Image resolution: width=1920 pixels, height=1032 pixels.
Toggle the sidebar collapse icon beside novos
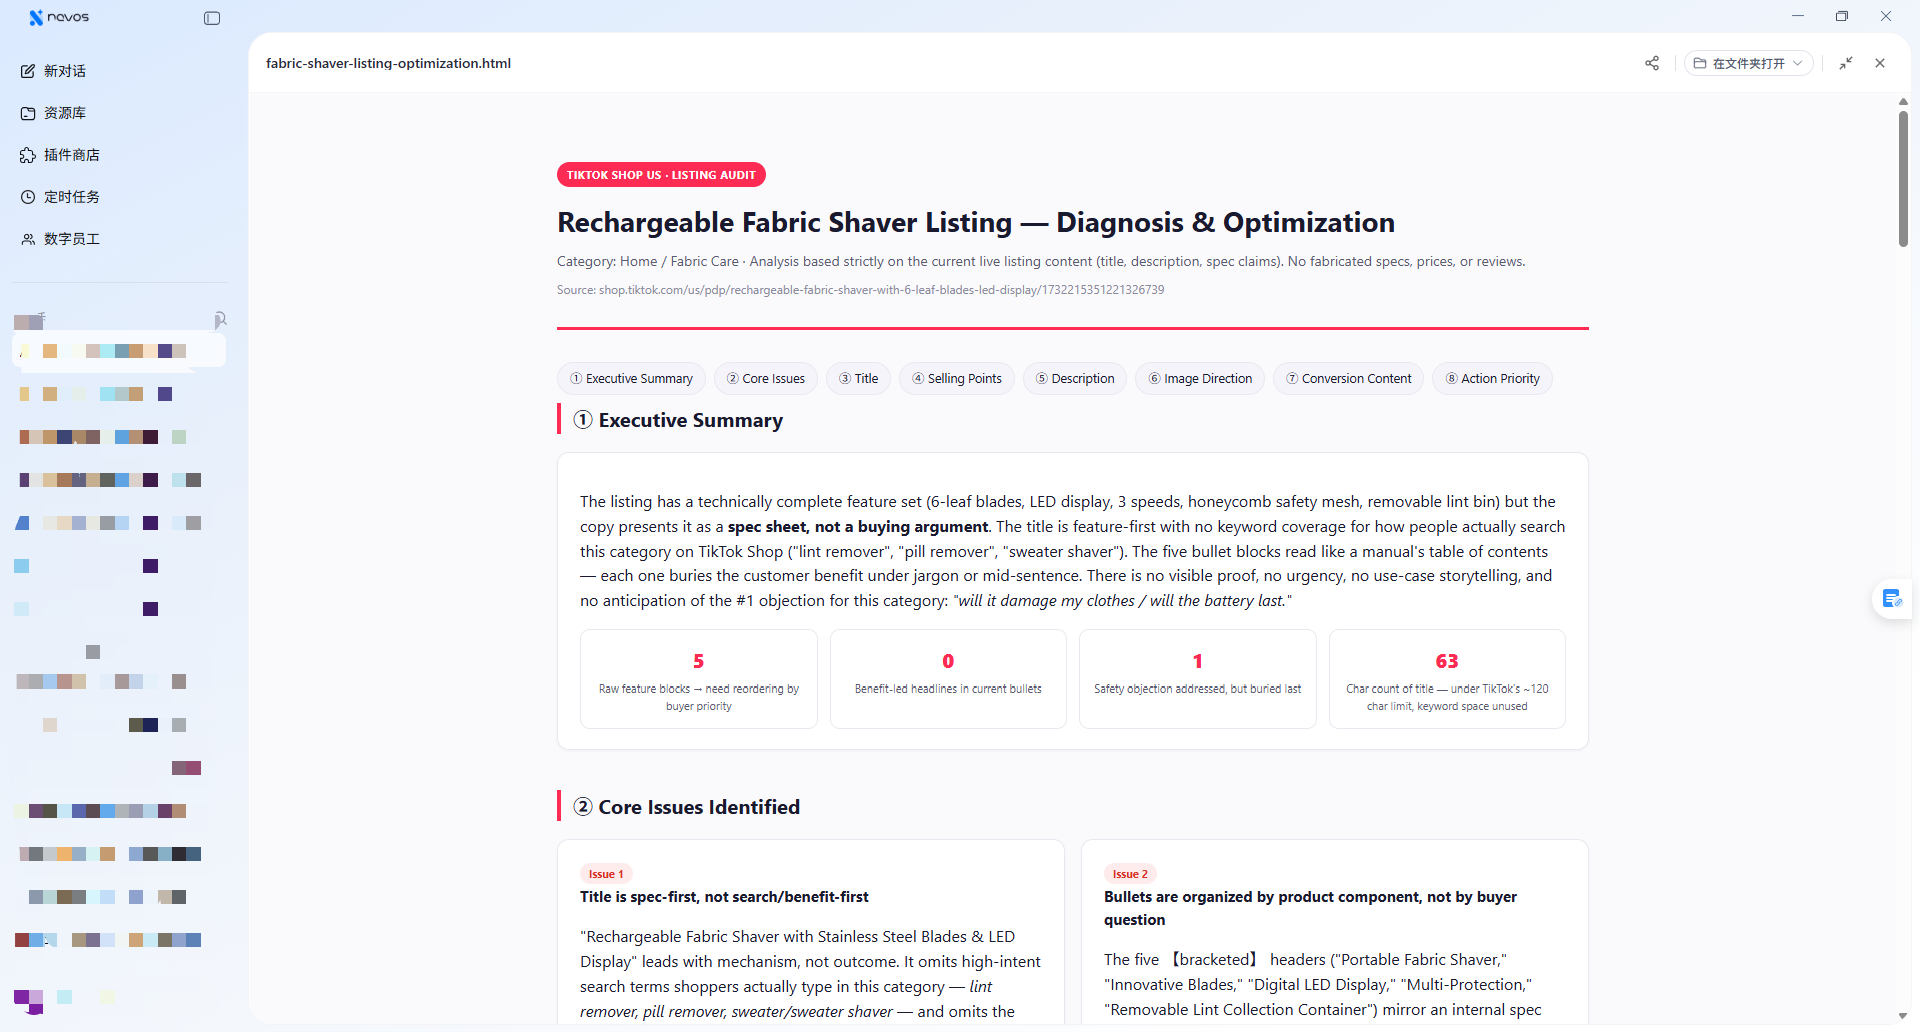(212, 18)
